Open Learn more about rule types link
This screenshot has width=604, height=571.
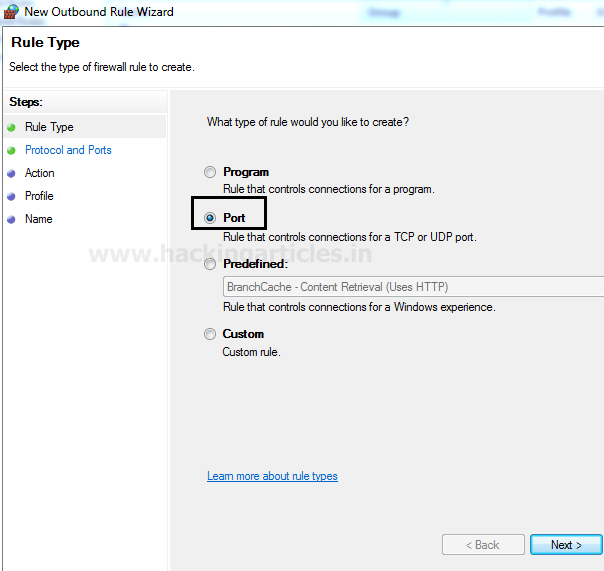point(272,476)
